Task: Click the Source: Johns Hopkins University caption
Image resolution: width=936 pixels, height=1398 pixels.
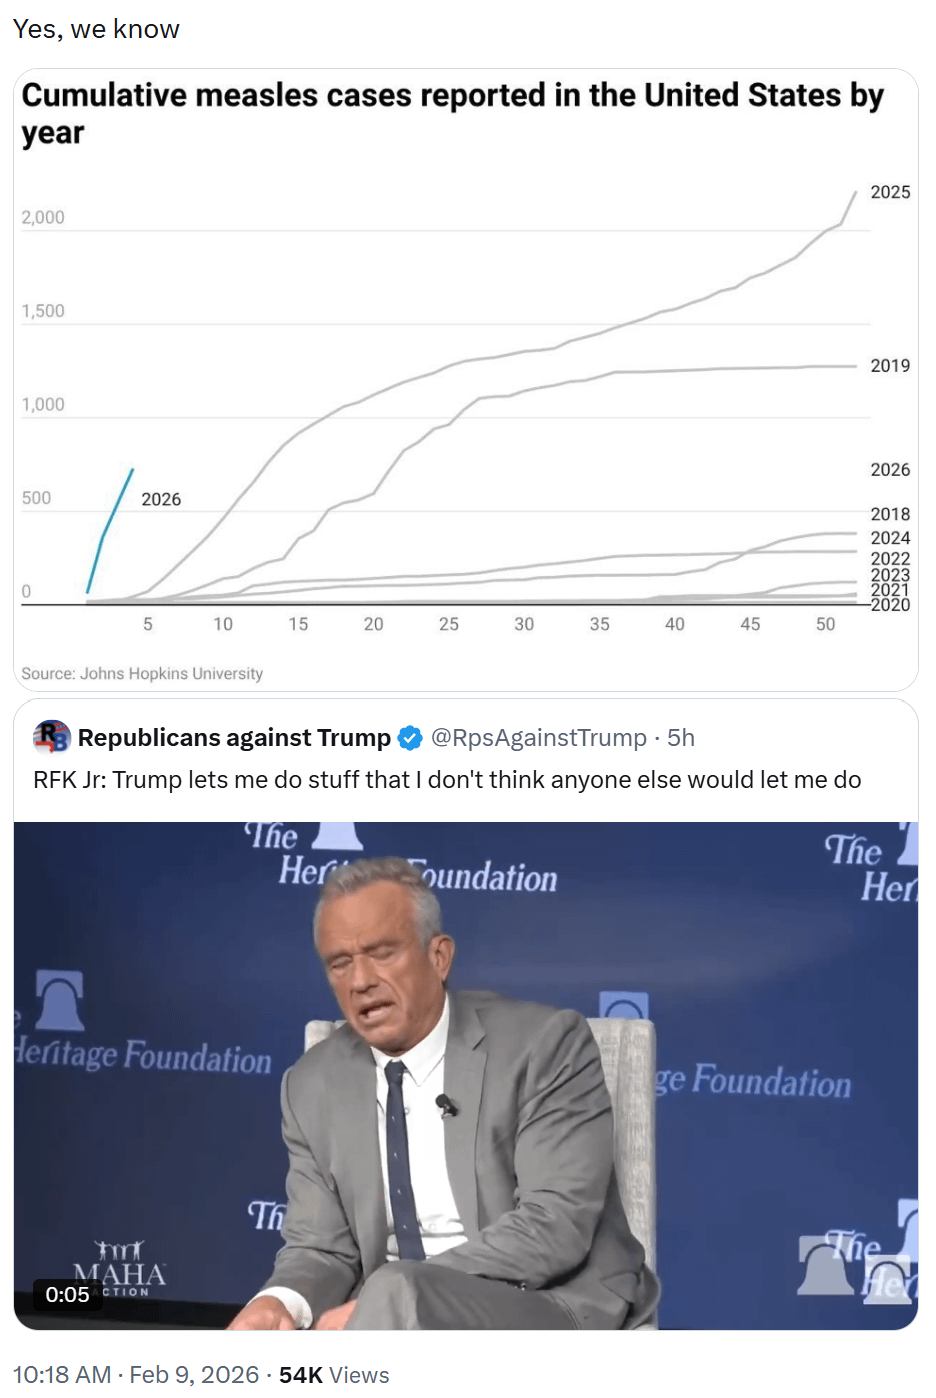Action: click(142, 674)
